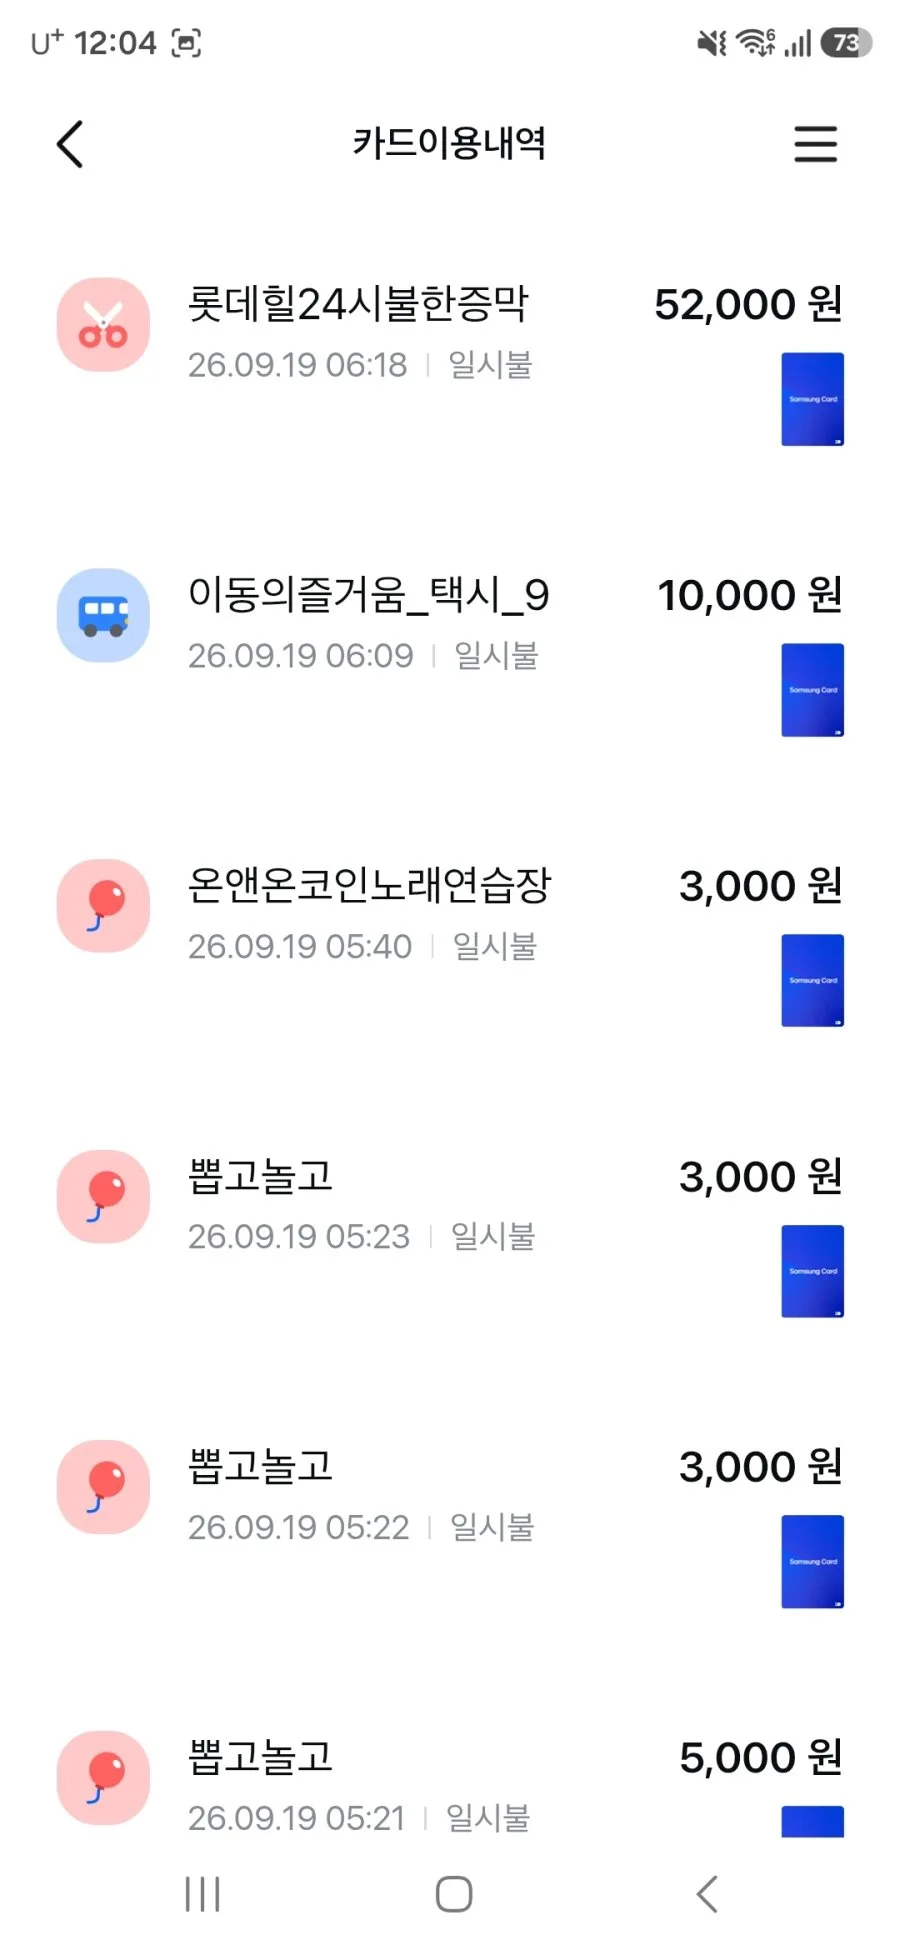Tap the balloon icon next to 온앤온코인노래연습장

click(103, 906)
